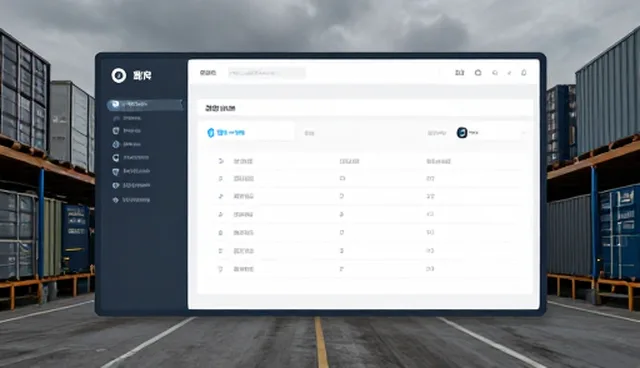Expand the arrow in the table header row
The image size is (640, 368).
221,161
